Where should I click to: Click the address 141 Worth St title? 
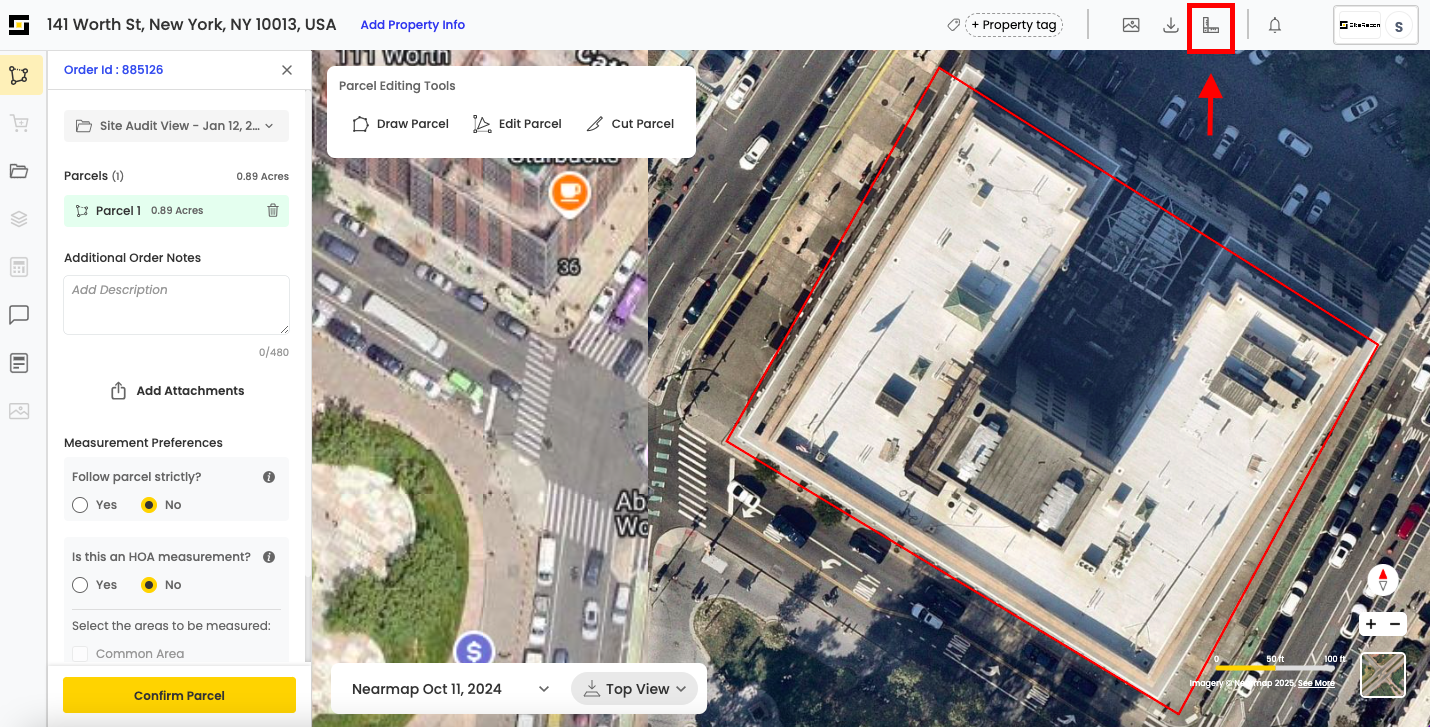click(x=192, y=25)
